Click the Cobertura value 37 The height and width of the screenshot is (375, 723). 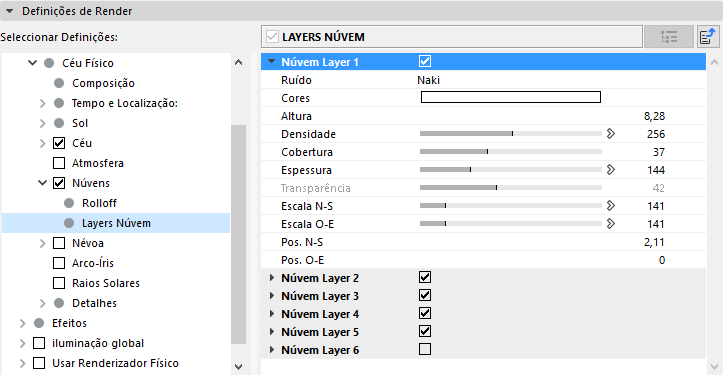click(x=659, y=152)
